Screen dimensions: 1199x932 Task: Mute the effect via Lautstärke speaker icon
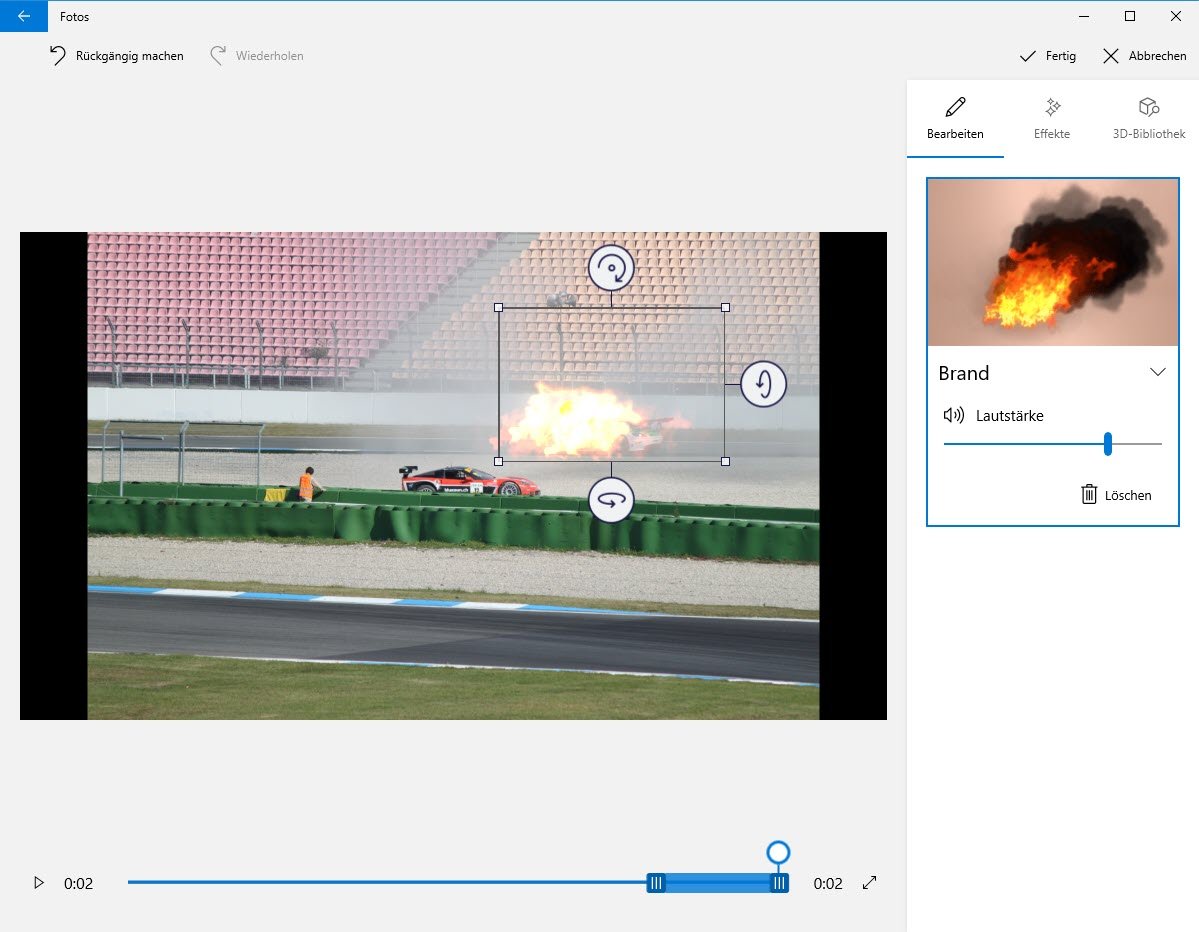[x=953, y=415]
